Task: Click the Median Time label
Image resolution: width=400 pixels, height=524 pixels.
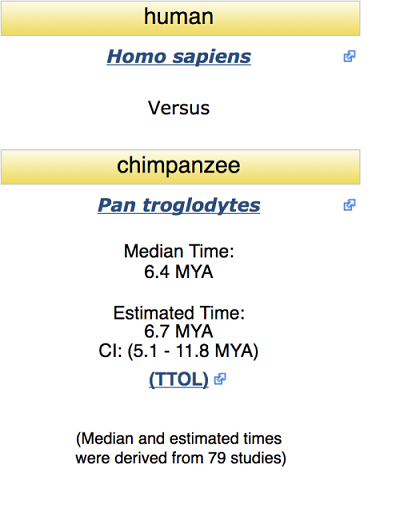Action: pos(179,251)
